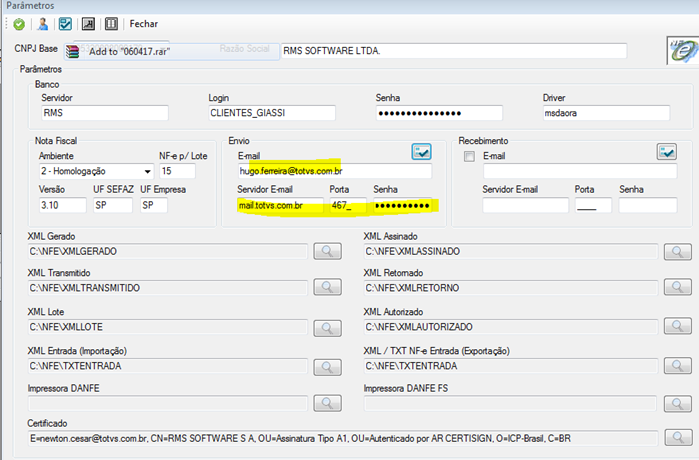This screenshot has height=460, width=699.
Task: Click Envio Servidor E-mail field
Action: (x=280, y=205)
